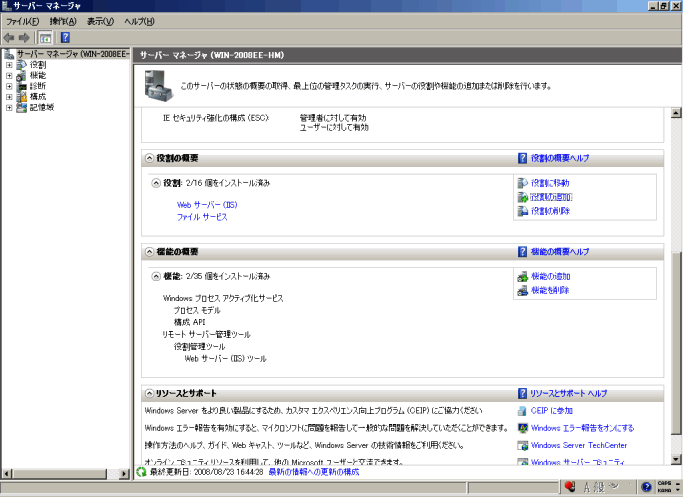
Task: Click the 役割の概要ヘルプ help icon
Action: tap(522, 158)
